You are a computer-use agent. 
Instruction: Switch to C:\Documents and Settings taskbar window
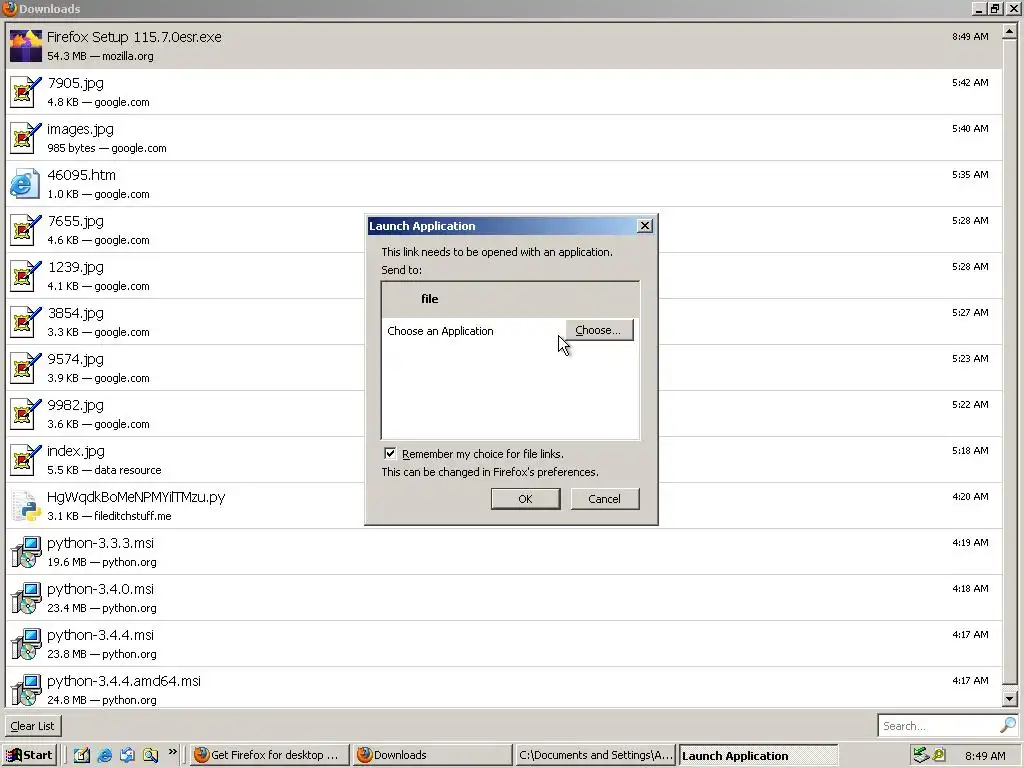click(x=596, y=755)
